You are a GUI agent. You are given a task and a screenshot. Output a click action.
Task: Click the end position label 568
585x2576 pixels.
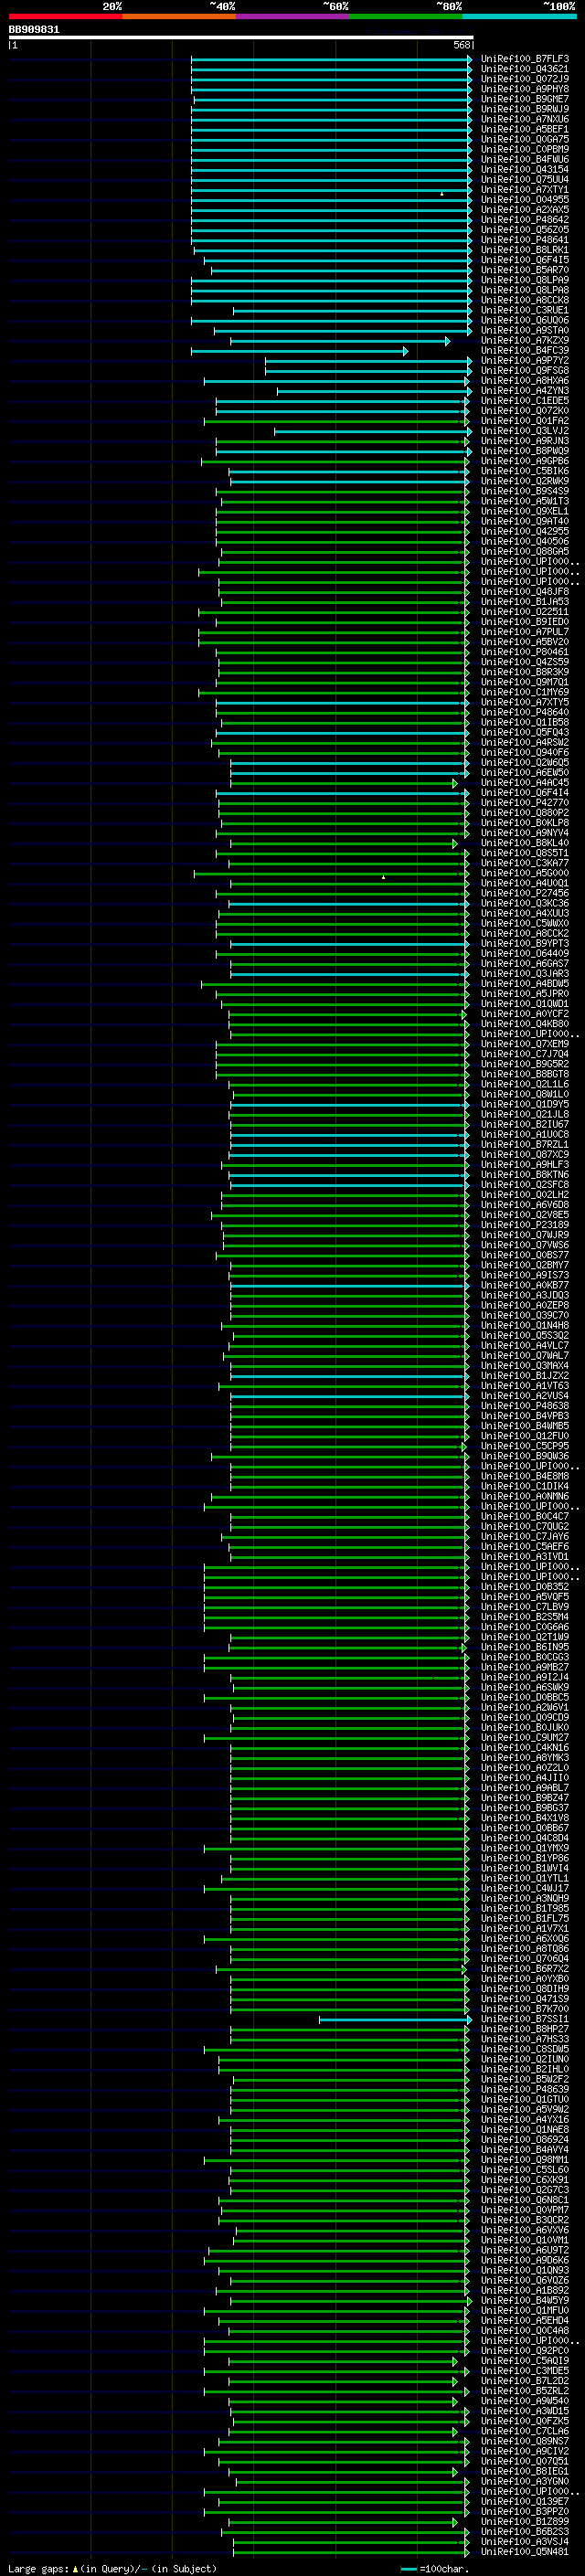[x=462, y=45]
